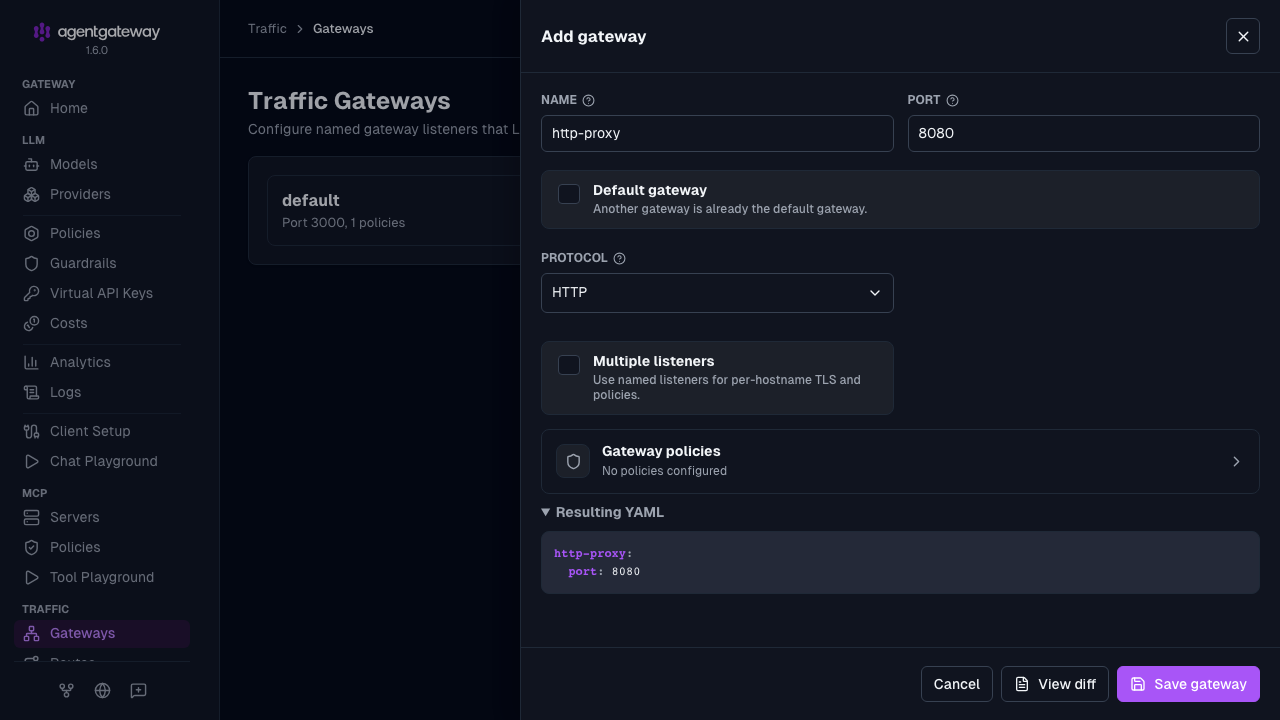Image resolution: width=1280 pixels, height=720 pixels.
Task: Open Providers via its sidebar icon
Action: click(32, 194)
